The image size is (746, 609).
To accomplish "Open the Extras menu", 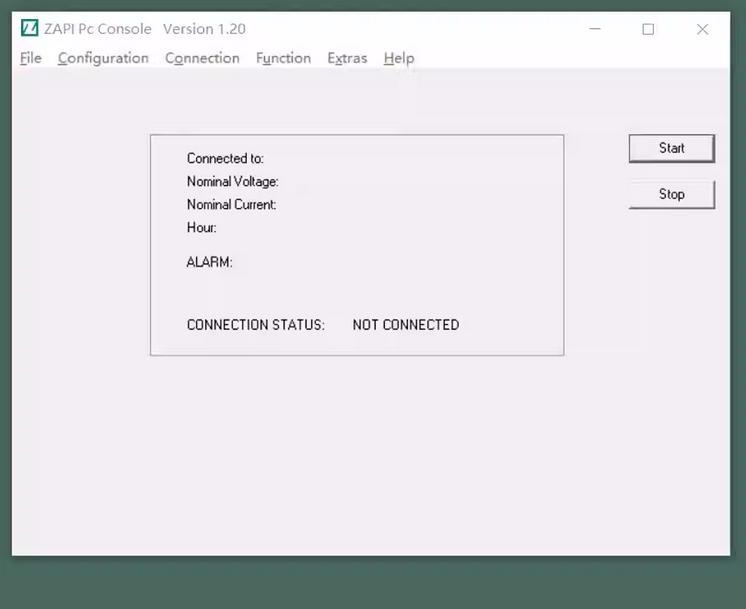I will click(347, 58).
